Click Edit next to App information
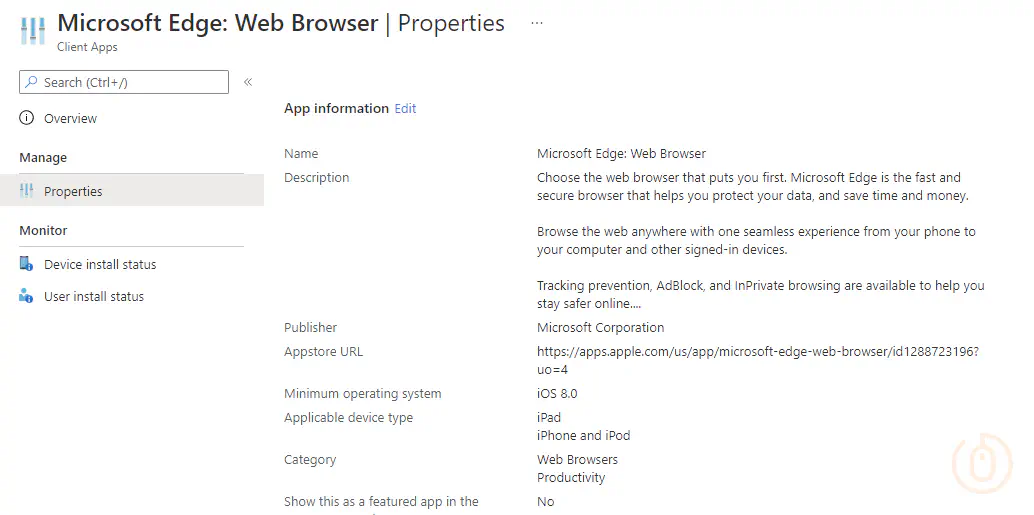 (405, 108)
